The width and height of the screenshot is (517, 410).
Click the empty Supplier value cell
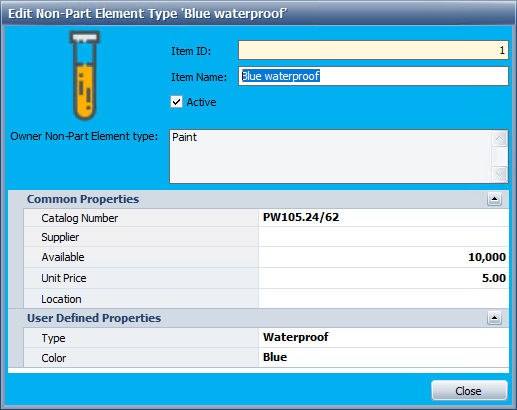384,237
